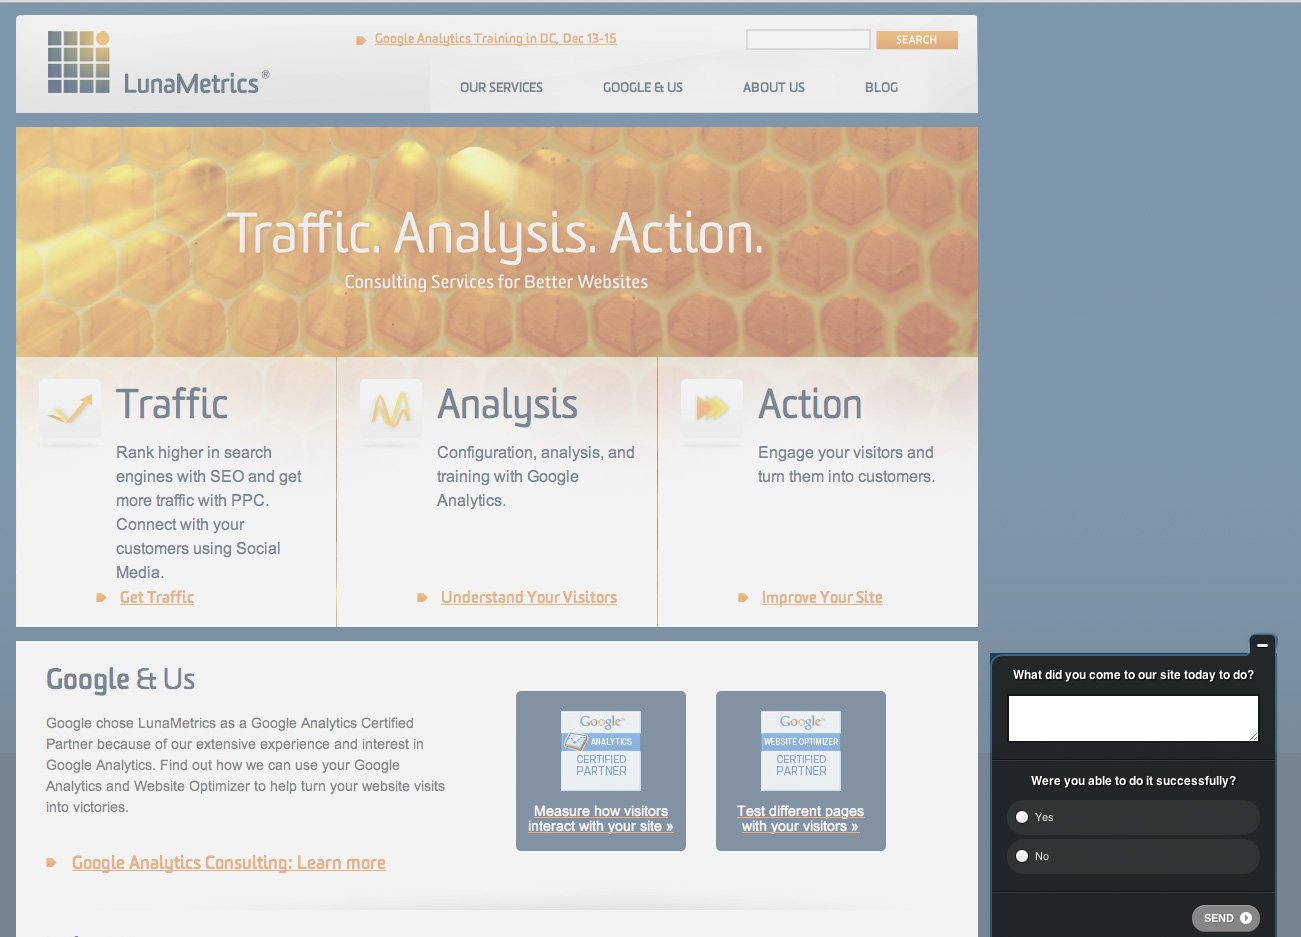
Task: Click the Analysis wave graph icon
Action: 391,409
